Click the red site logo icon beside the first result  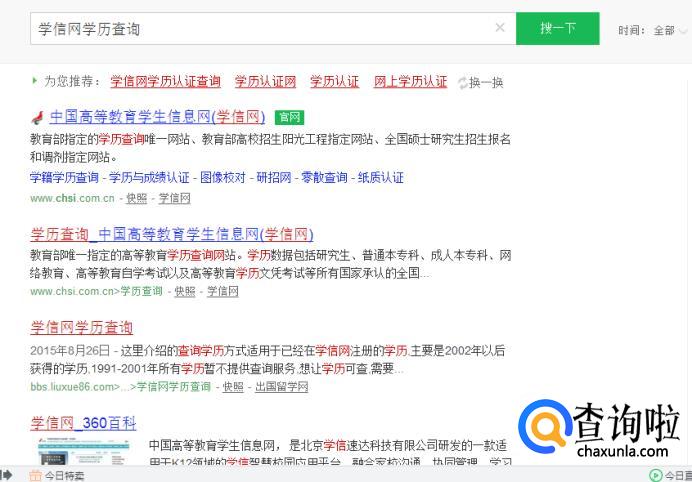point(38,118)
